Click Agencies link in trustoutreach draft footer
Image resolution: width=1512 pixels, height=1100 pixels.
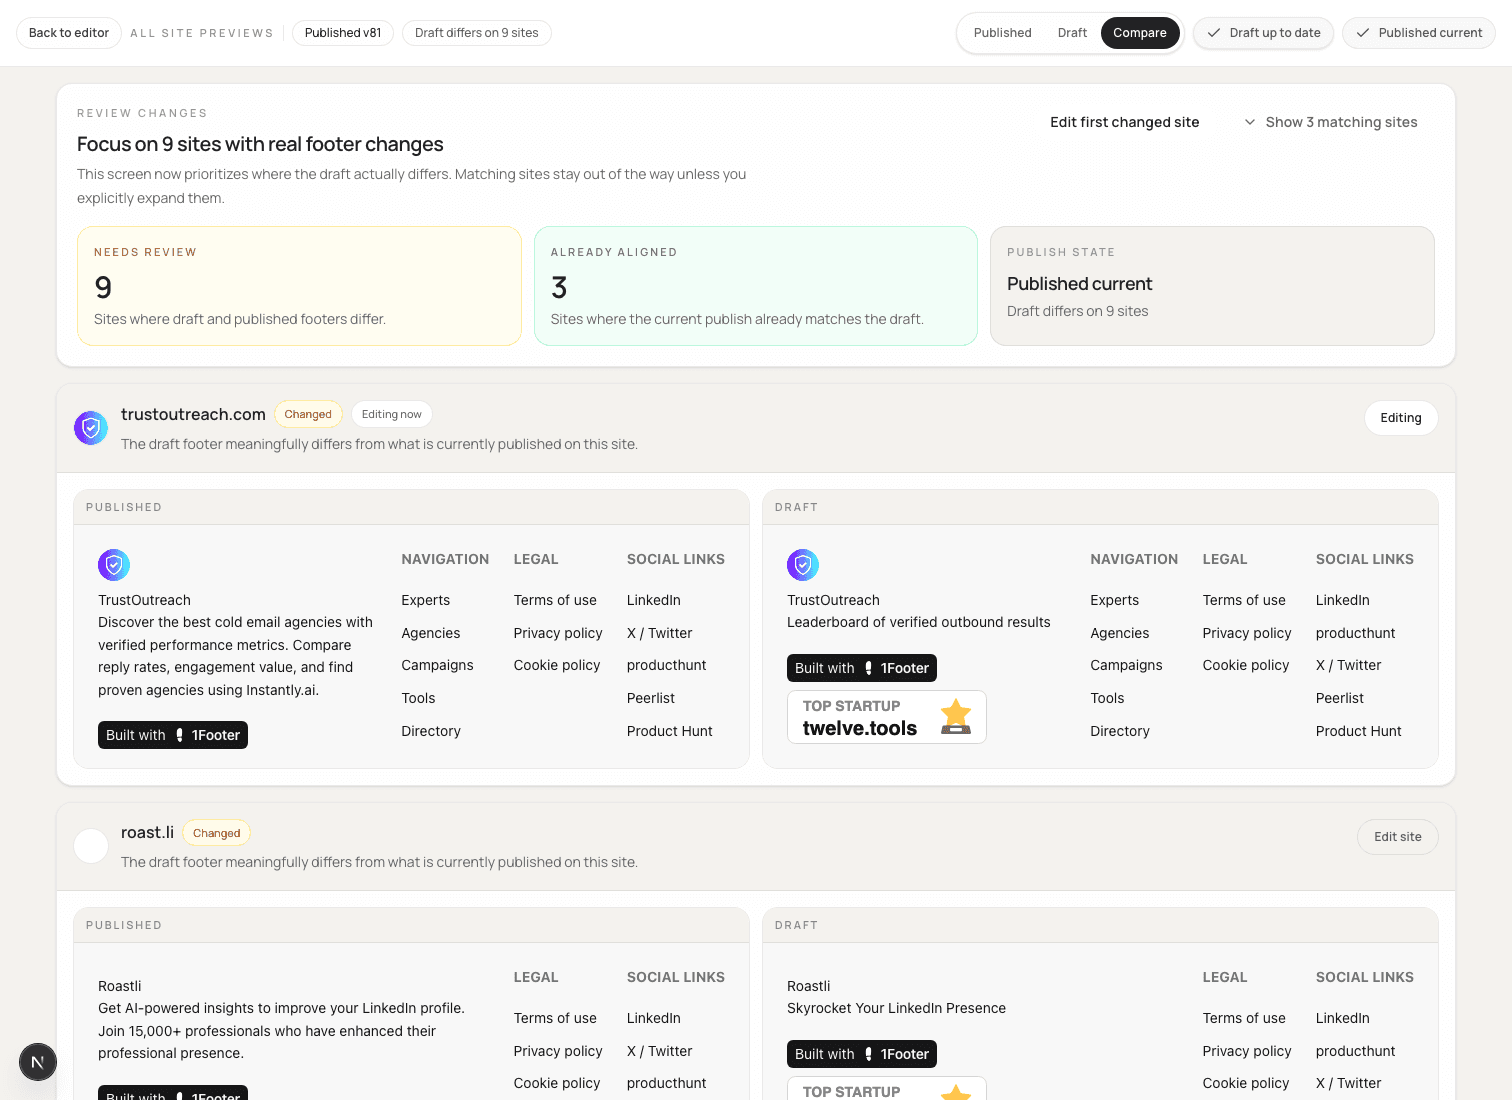1120,633
